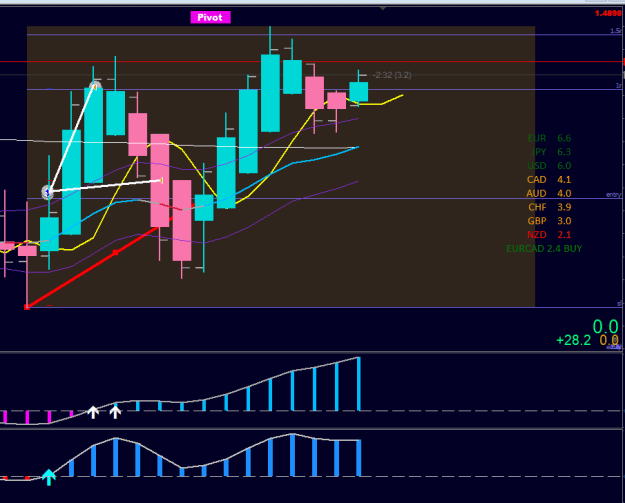The image size is (625, 503).
Task: Select the AUD 4.0 strength row
Action: pos(549,193)
